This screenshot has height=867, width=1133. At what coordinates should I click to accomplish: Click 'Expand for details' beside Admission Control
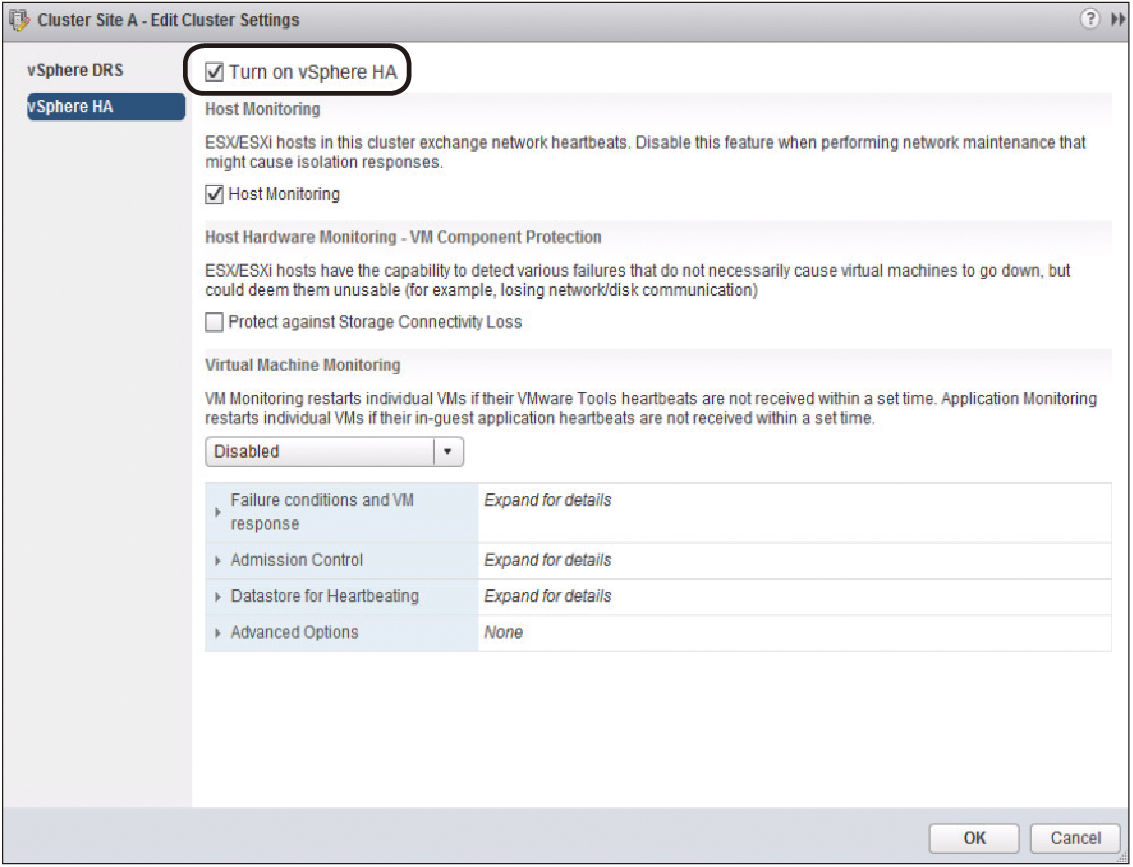548,560
